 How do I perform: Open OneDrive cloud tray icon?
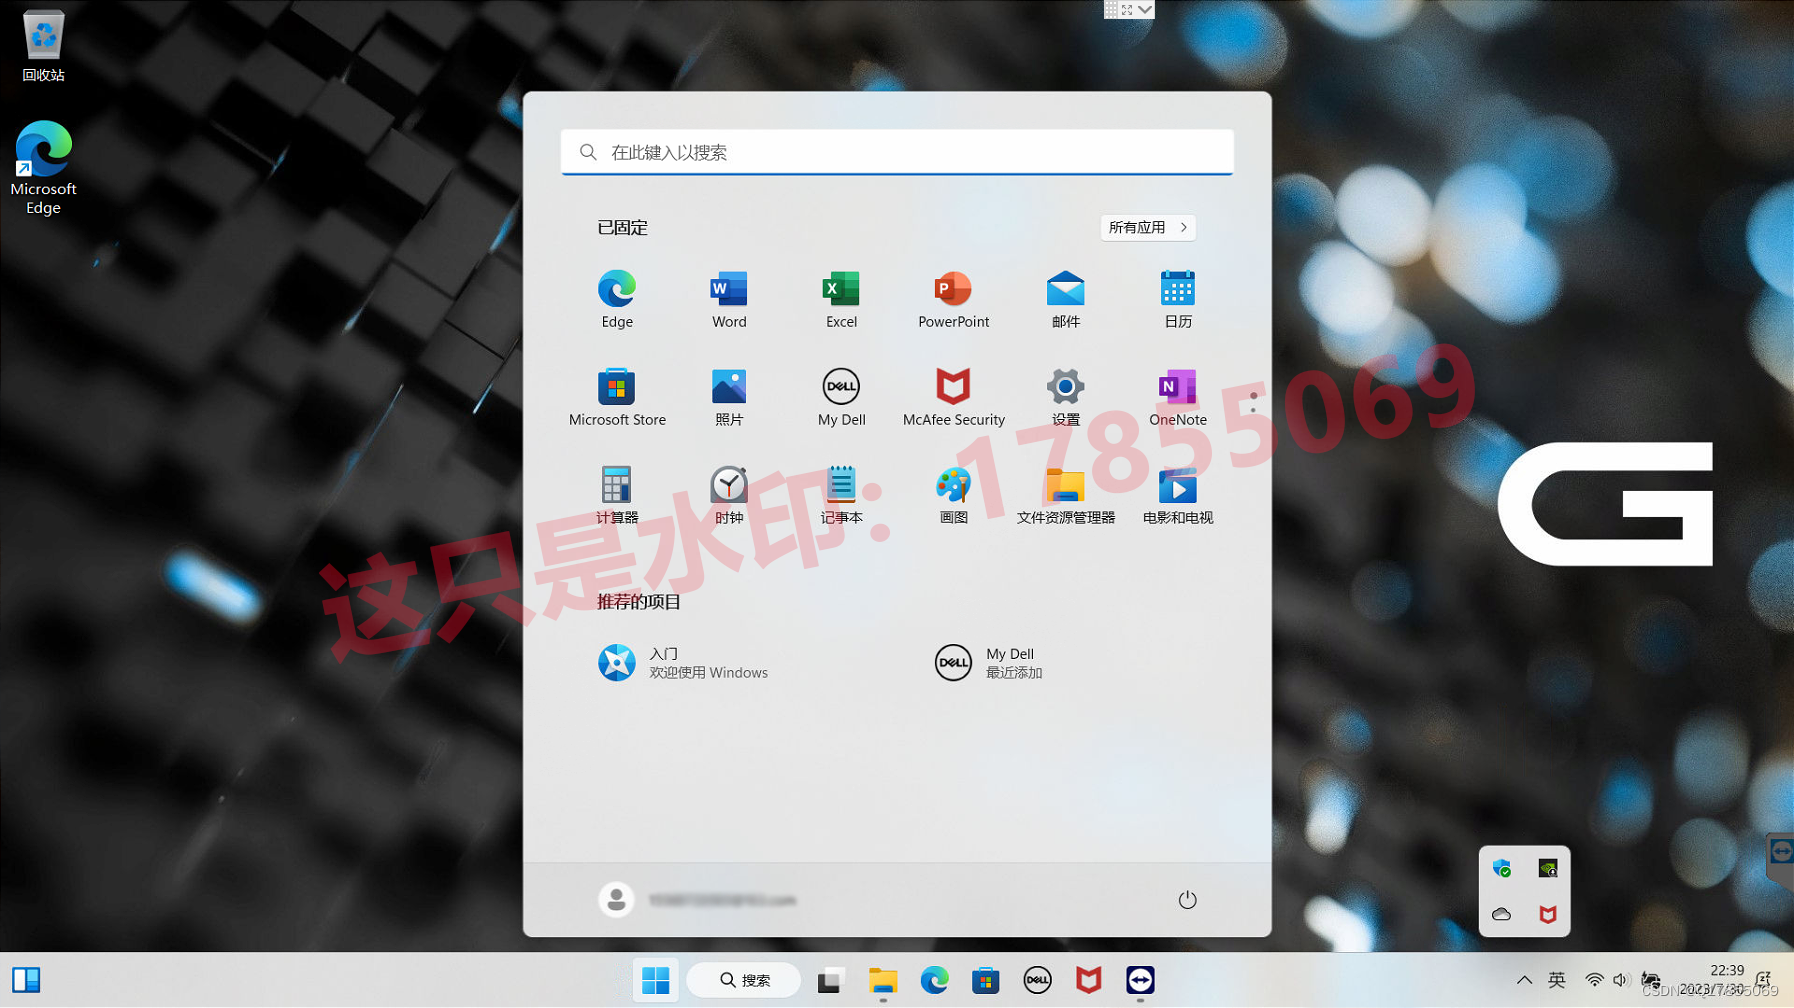point(1502,914)
